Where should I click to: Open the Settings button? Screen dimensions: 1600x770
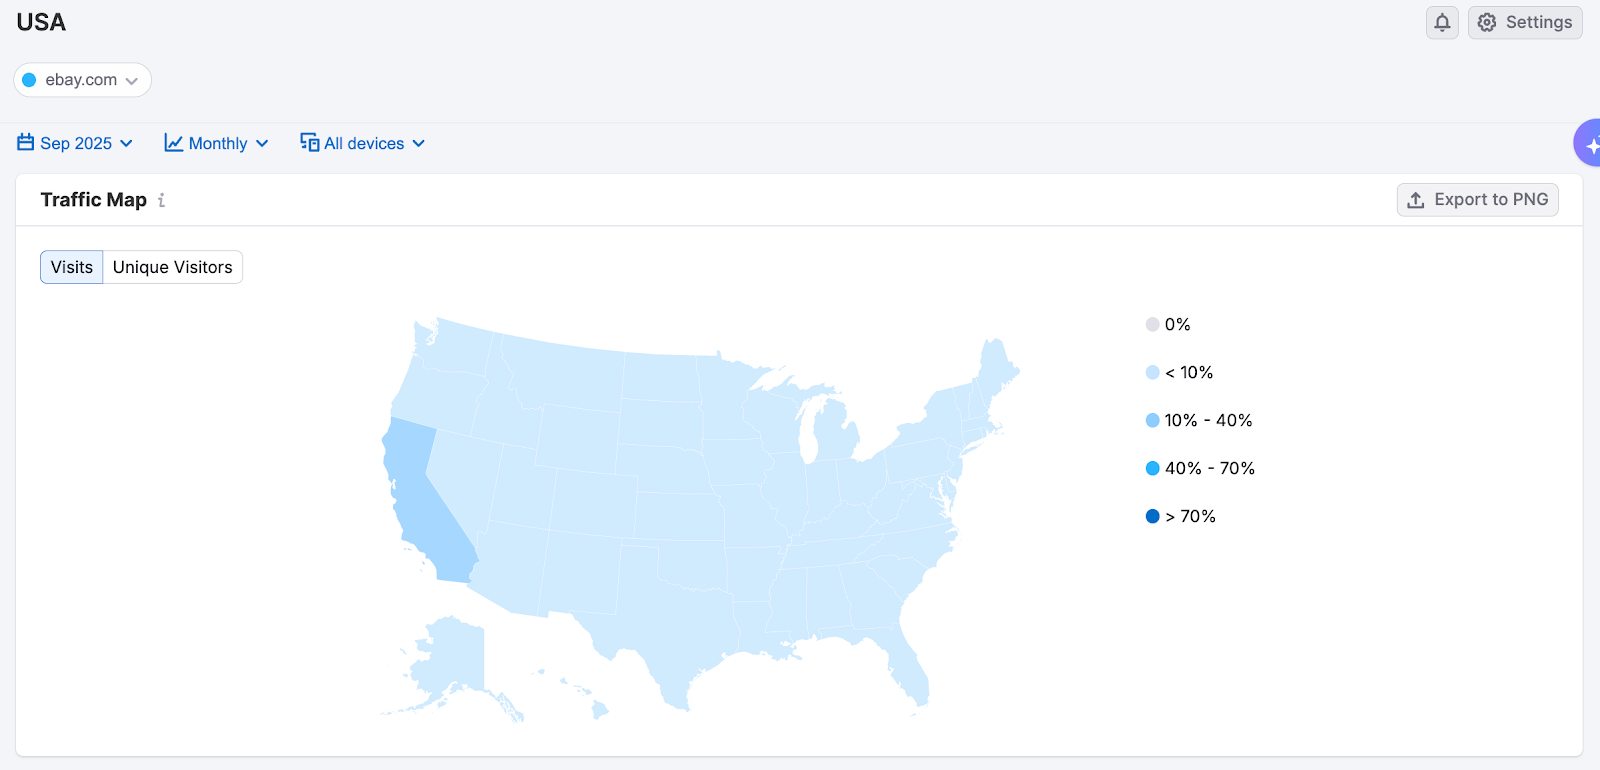(x=1524, y=22)
